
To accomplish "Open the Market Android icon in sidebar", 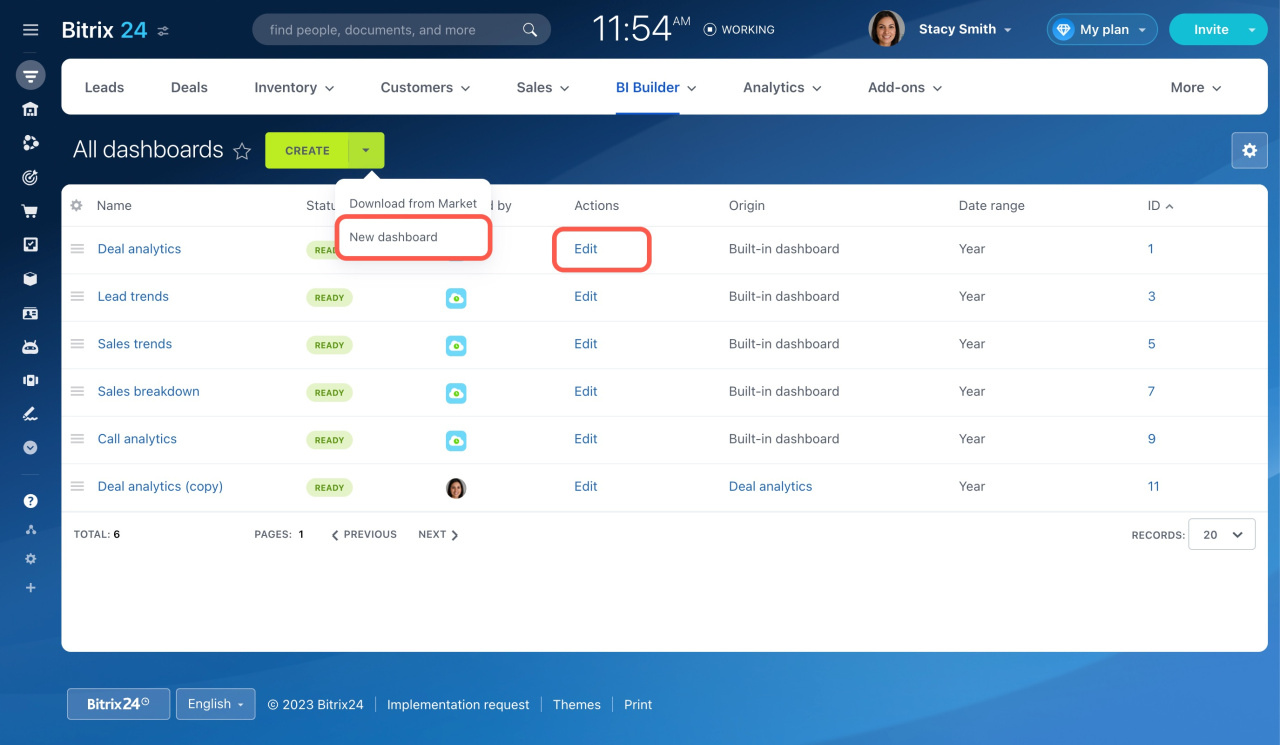I will click(x=30, y=346).
